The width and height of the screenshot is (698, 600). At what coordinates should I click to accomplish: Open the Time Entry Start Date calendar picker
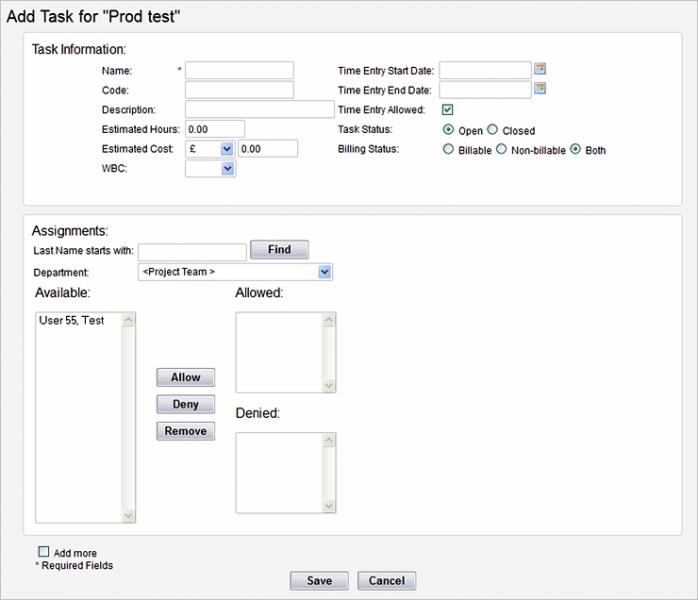coord(540,69)
